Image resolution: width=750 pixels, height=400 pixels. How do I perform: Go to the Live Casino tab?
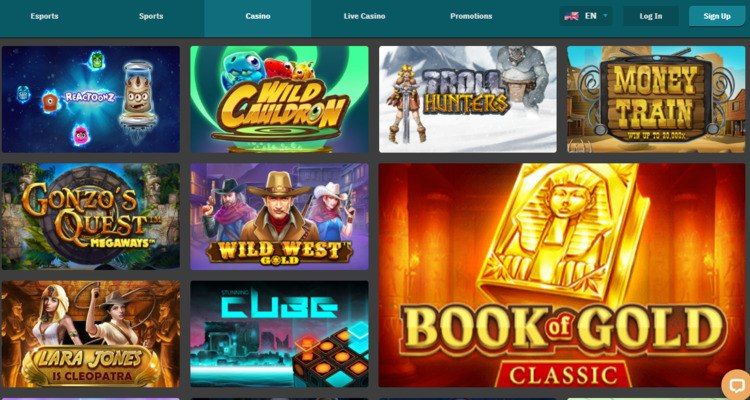click(364, 16)
